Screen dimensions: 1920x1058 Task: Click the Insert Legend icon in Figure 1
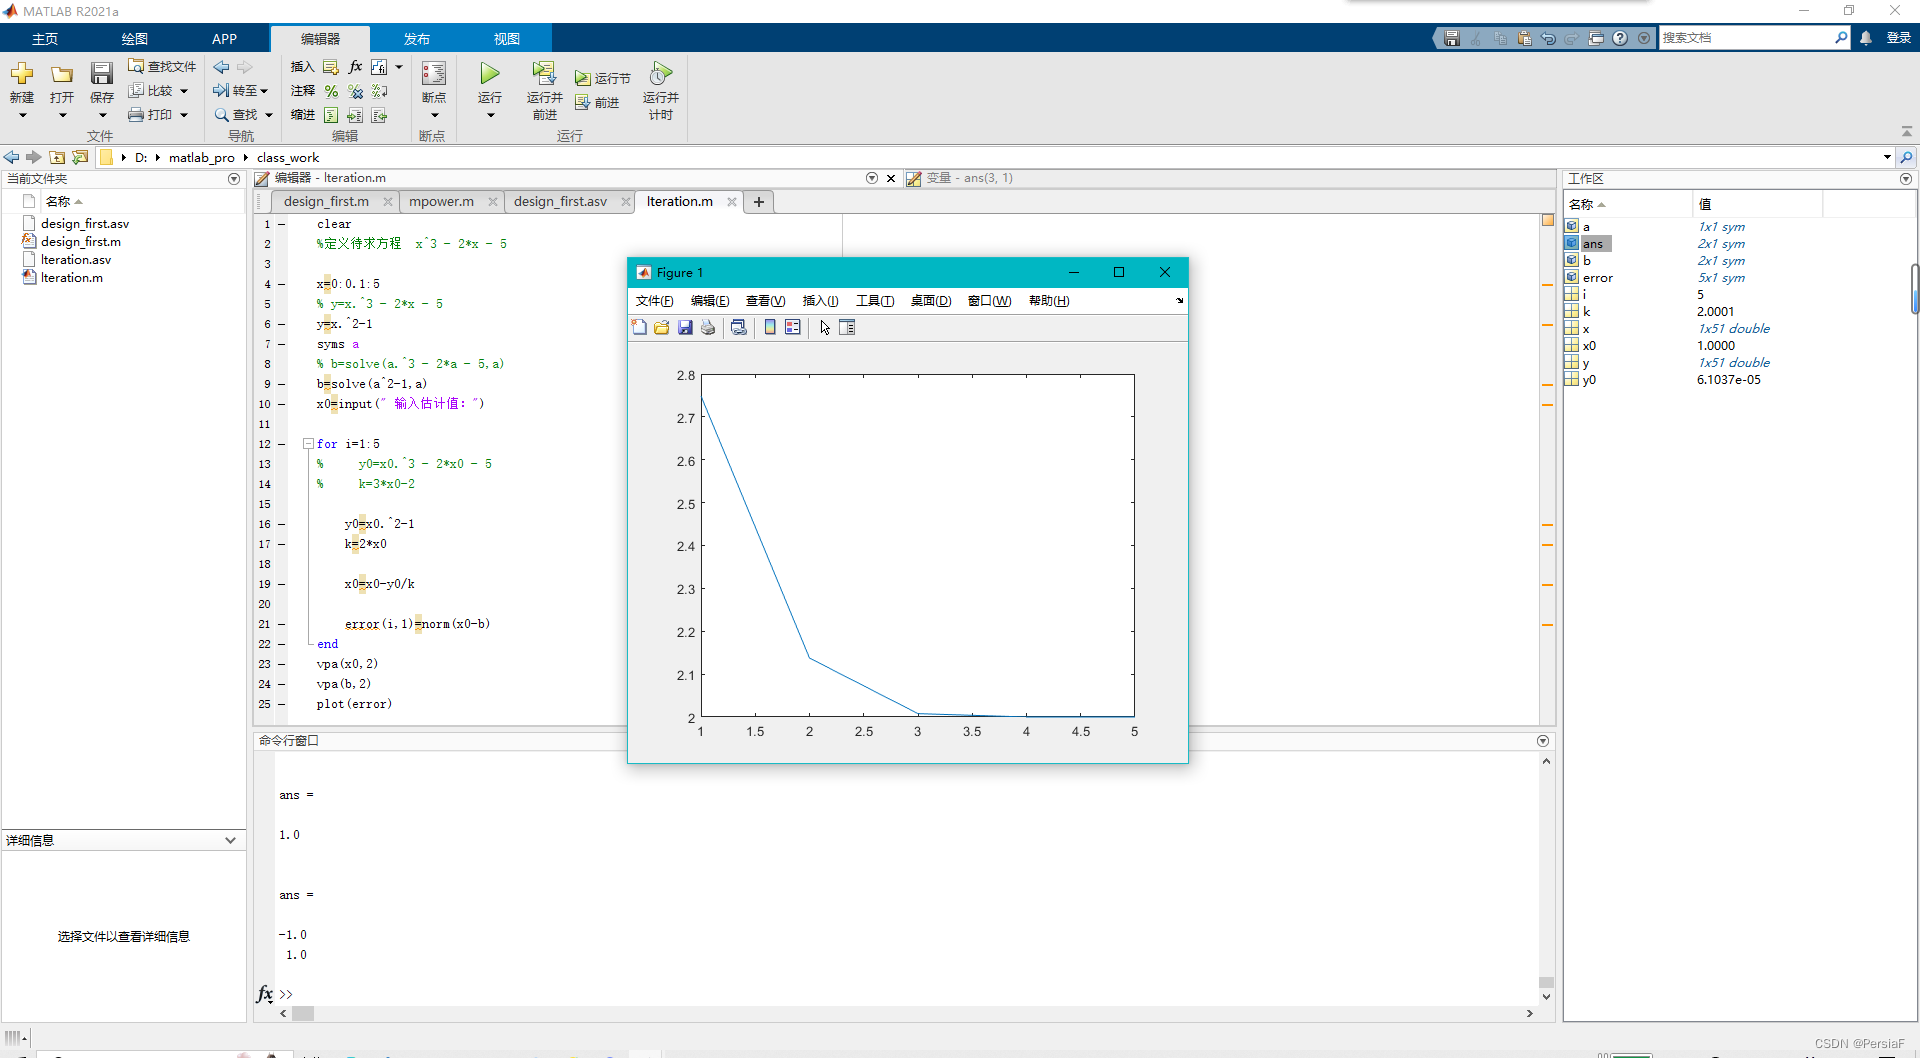click(x=793, y=327)
